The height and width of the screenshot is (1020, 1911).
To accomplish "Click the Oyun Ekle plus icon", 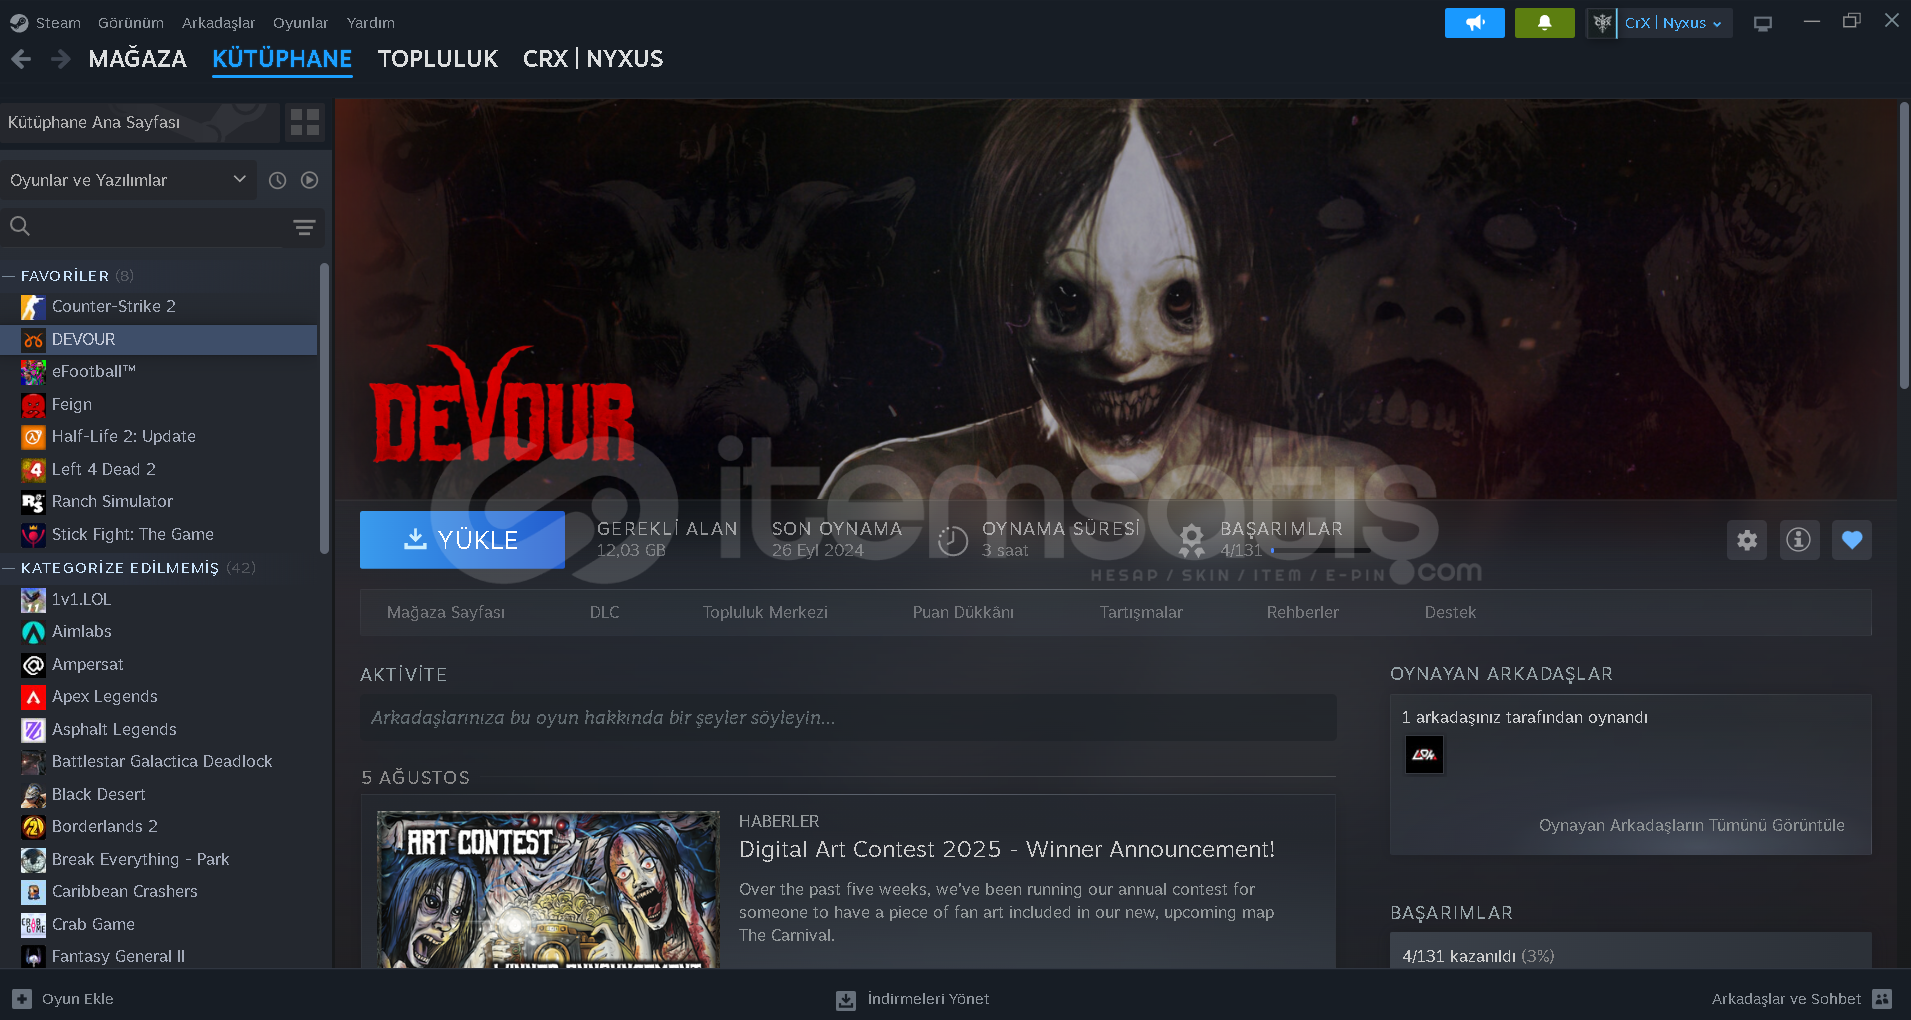I will click(x=22, y=999).
